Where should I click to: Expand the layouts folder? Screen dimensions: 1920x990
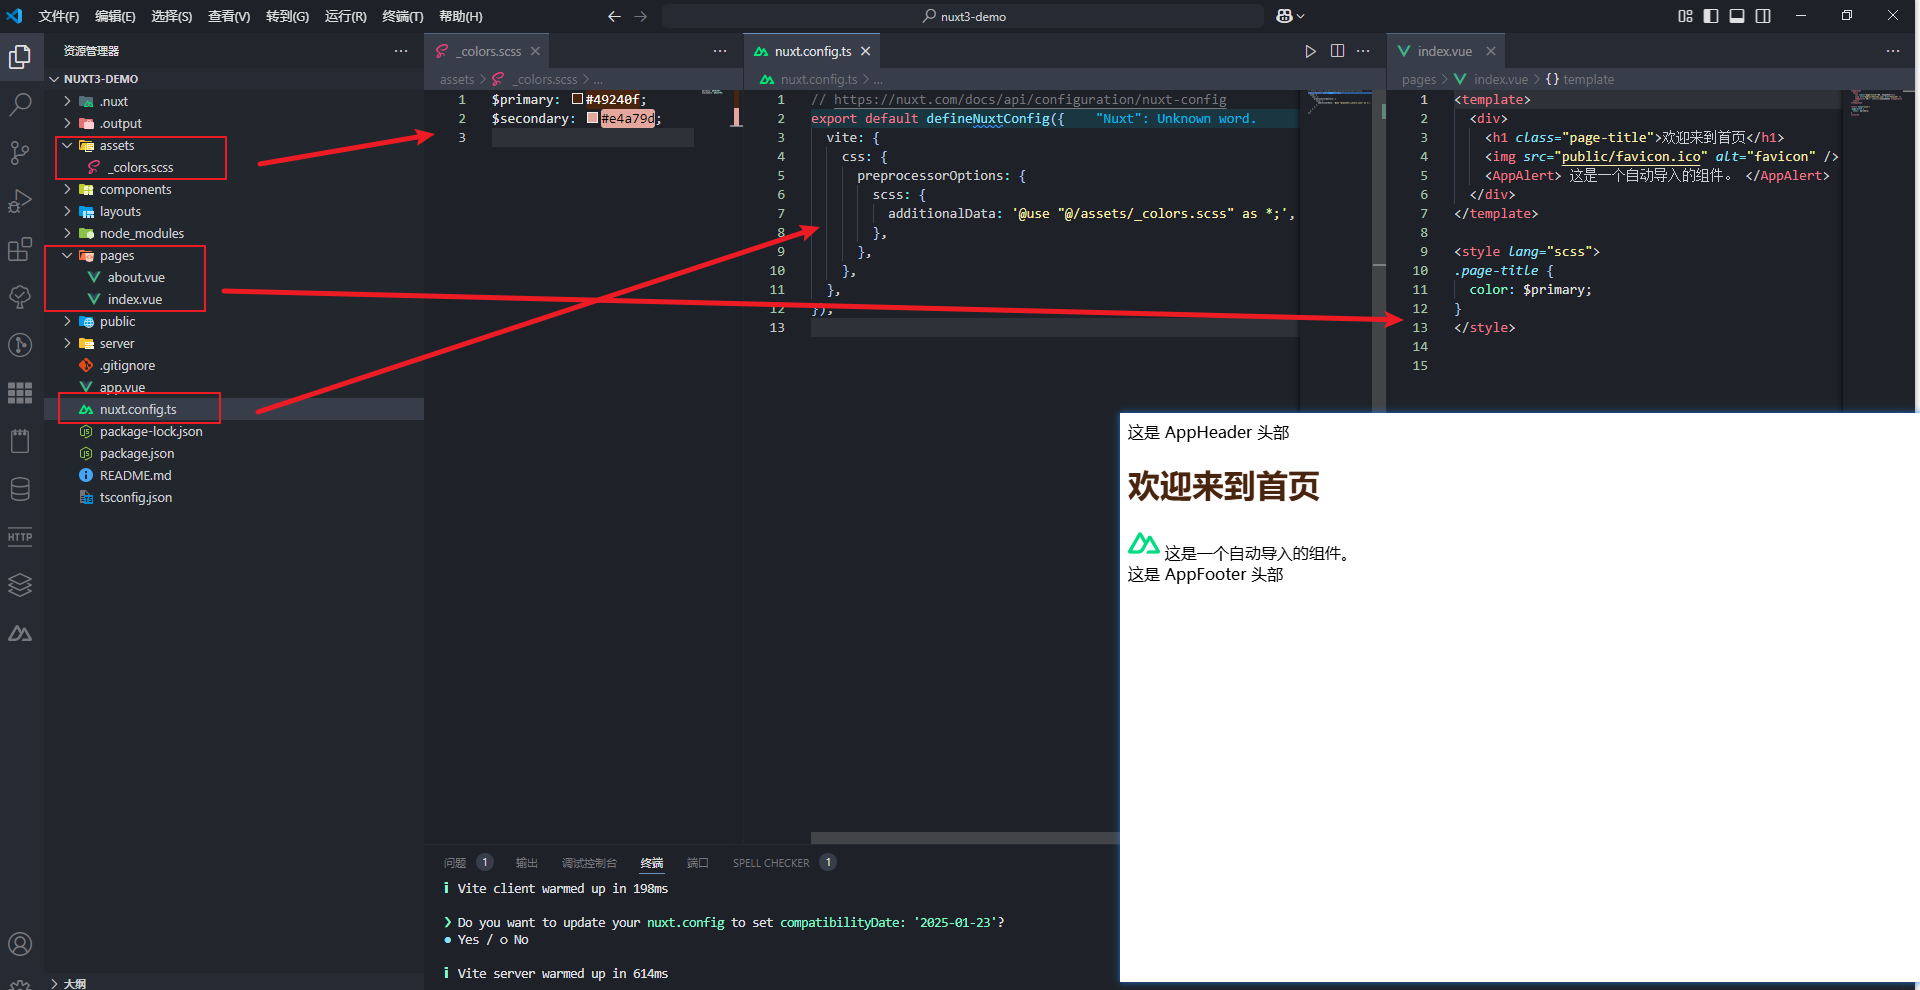coord(67,211)
